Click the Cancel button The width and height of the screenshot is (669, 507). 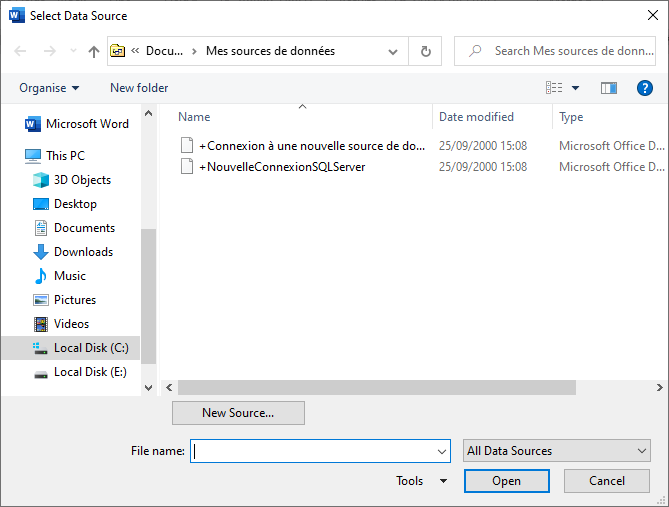[607, 481]
